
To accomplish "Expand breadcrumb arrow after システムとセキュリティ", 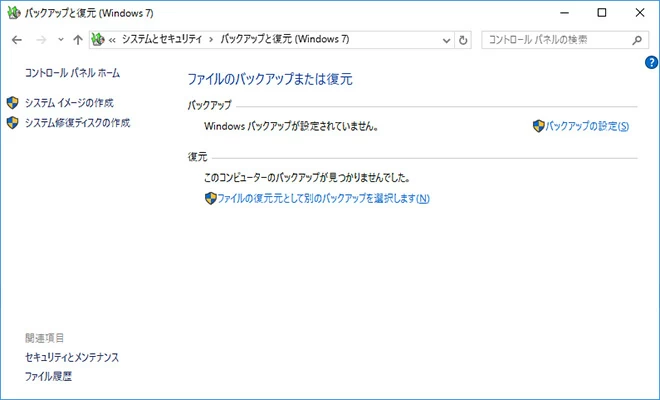I will (211, 40).
